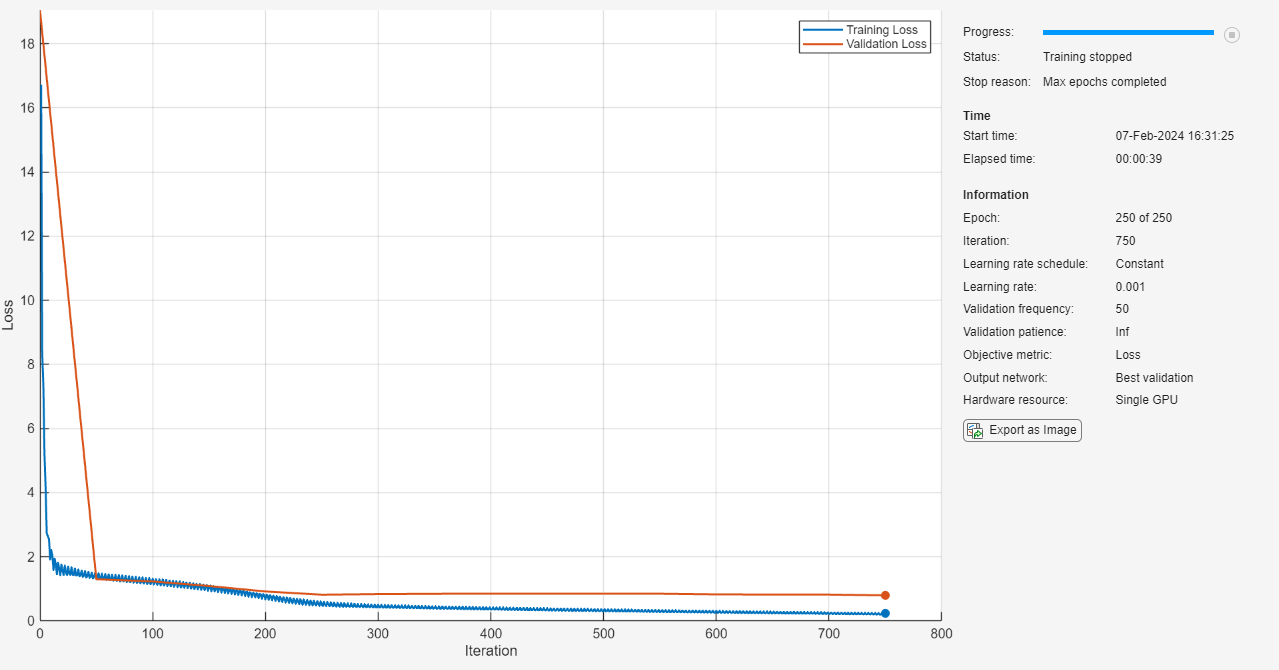Click the final orange validation loss marker
The height and width of the screenshot is (670, 1279).
coord(885,595)
